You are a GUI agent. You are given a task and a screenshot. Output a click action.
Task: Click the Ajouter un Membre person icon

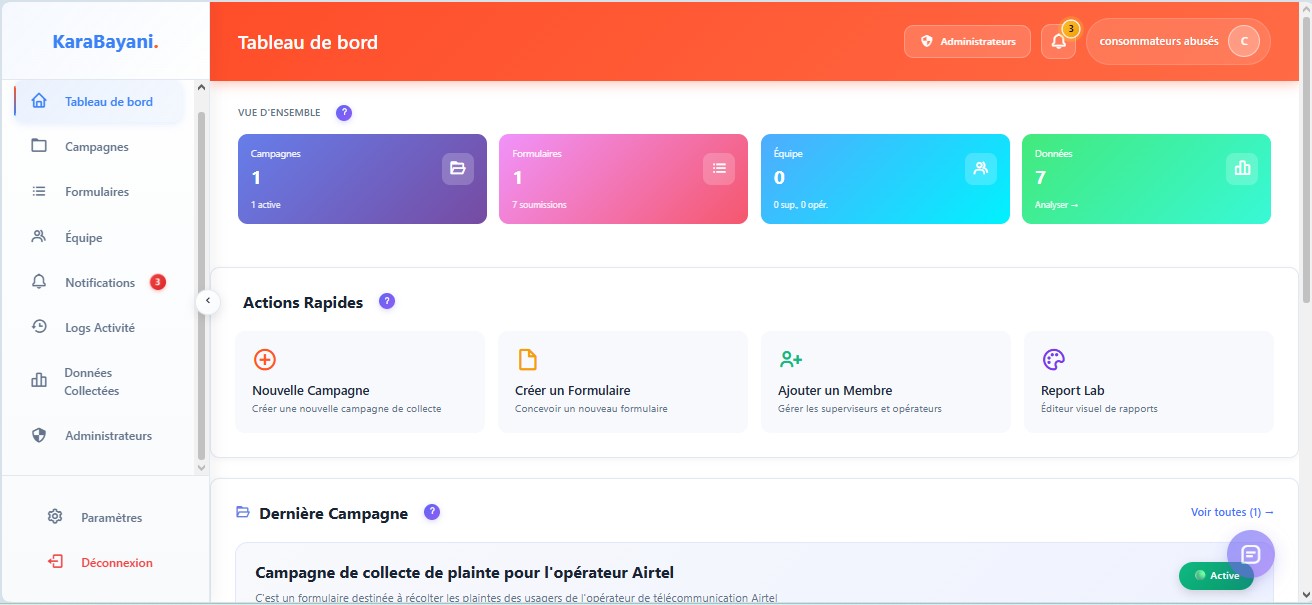(x=791, y=360)
